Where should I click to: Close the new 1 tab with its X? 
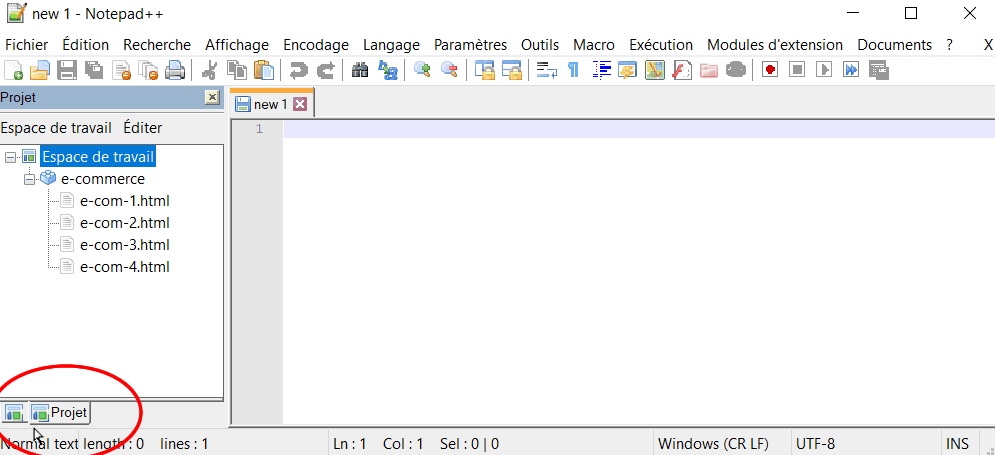coord(300,104)
